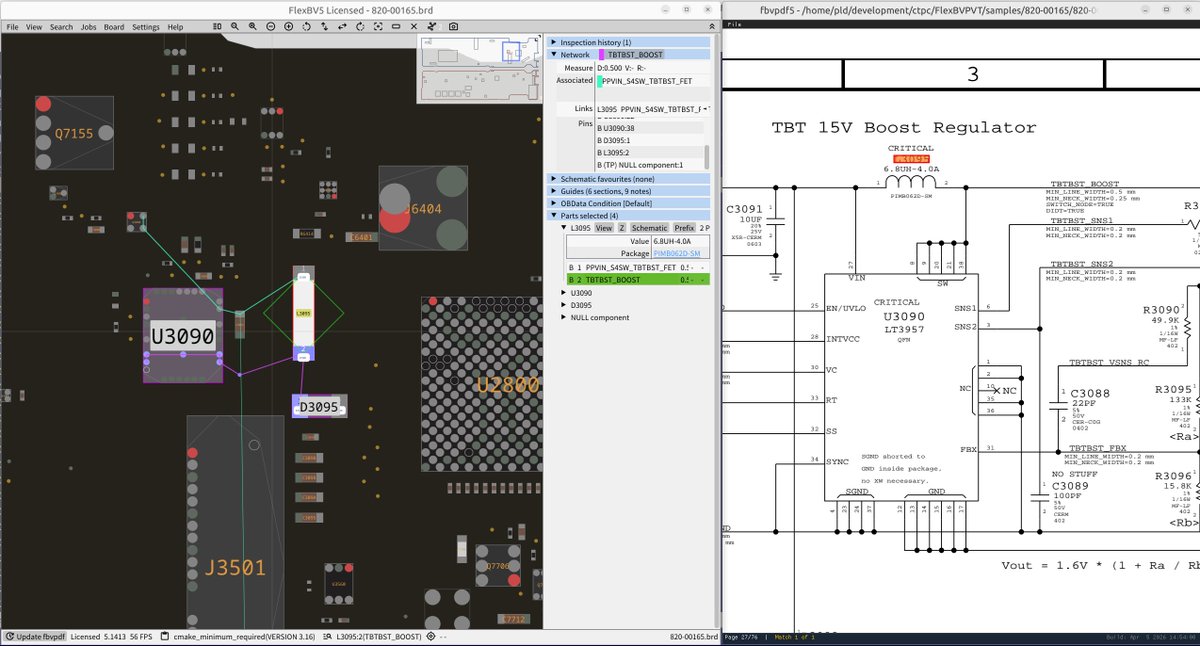Click the first magnifier search icon
Viewport: 1200px width, 646px height.
pyautogui.click(x=234, y=27)
